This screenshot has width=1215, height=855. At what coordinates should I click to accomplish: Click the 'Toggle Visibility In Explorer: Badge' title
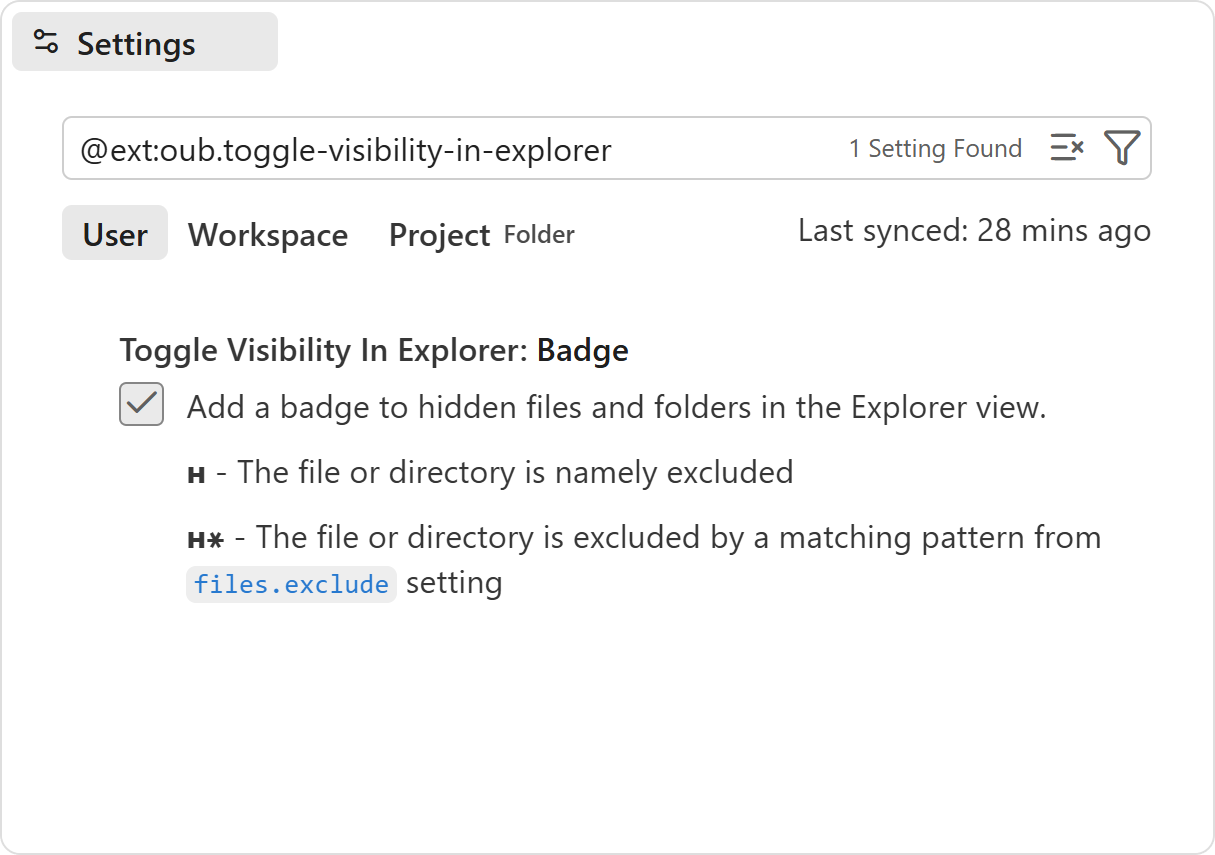(374, 350)
